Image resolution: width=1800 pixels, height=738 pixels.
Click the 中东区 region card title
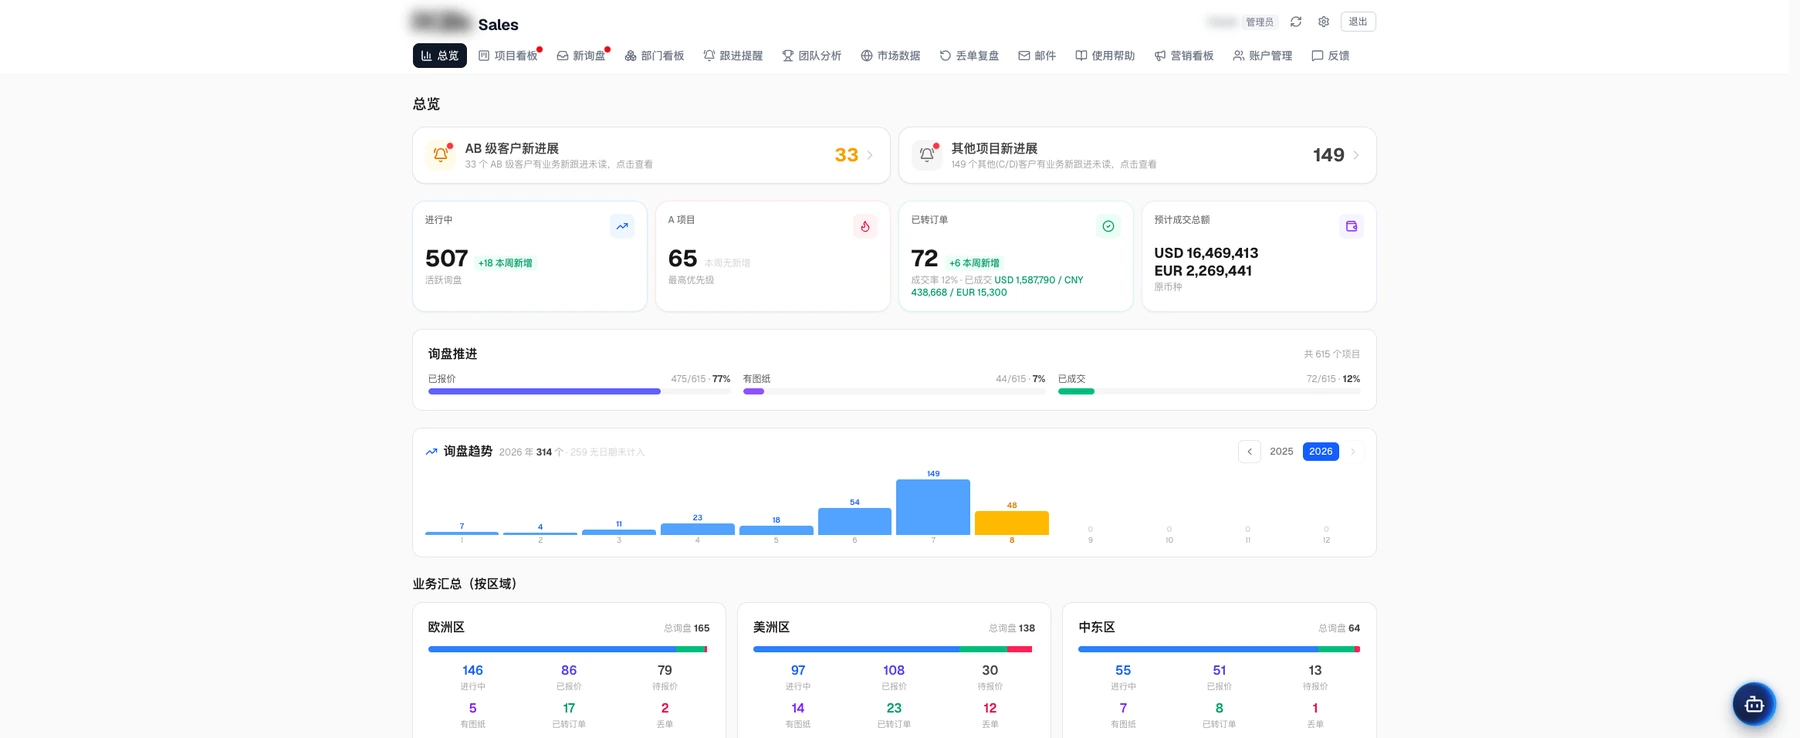pyautogui.click(x=1096, y=628)
